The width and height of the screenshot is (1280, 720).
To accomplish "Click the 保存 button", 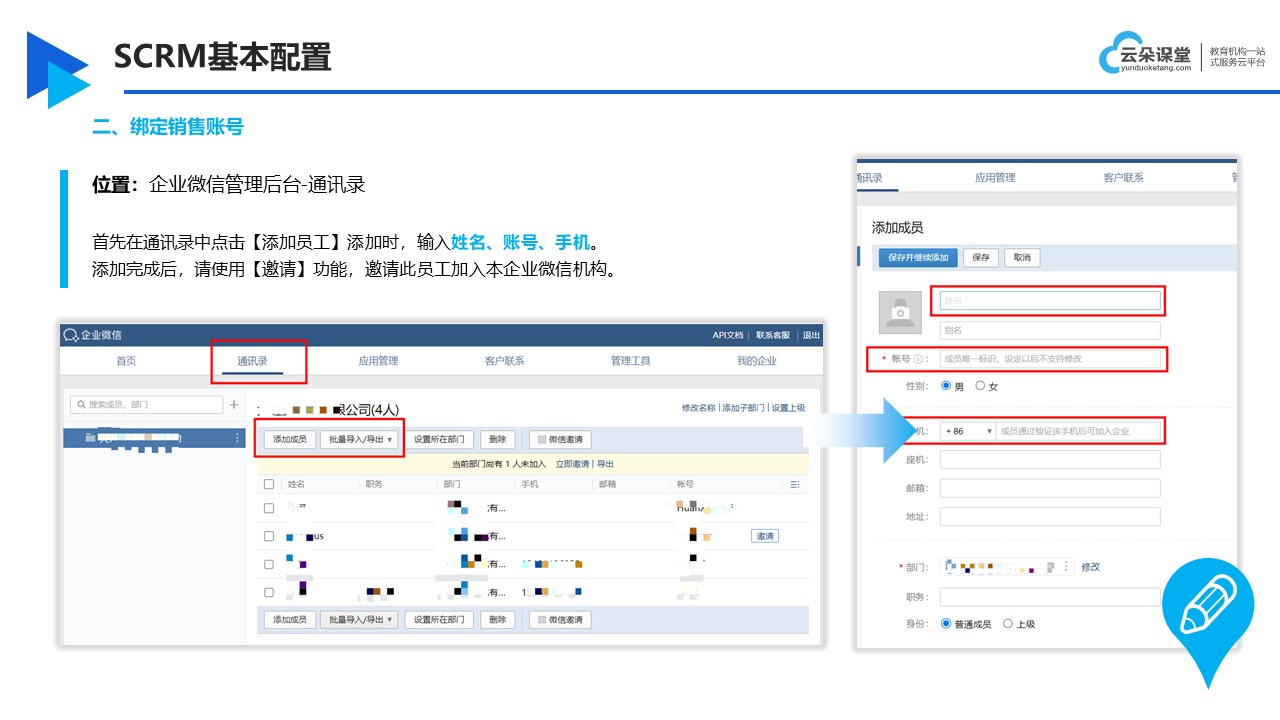I will (x=981, y=257).
